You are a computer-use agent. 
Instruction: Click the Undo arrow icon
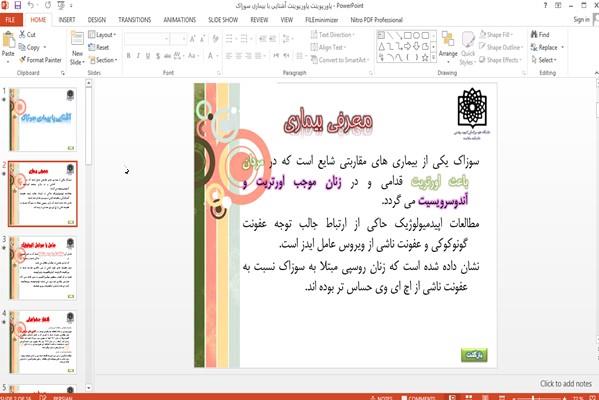pyautogui.click(x=31, y=5)
